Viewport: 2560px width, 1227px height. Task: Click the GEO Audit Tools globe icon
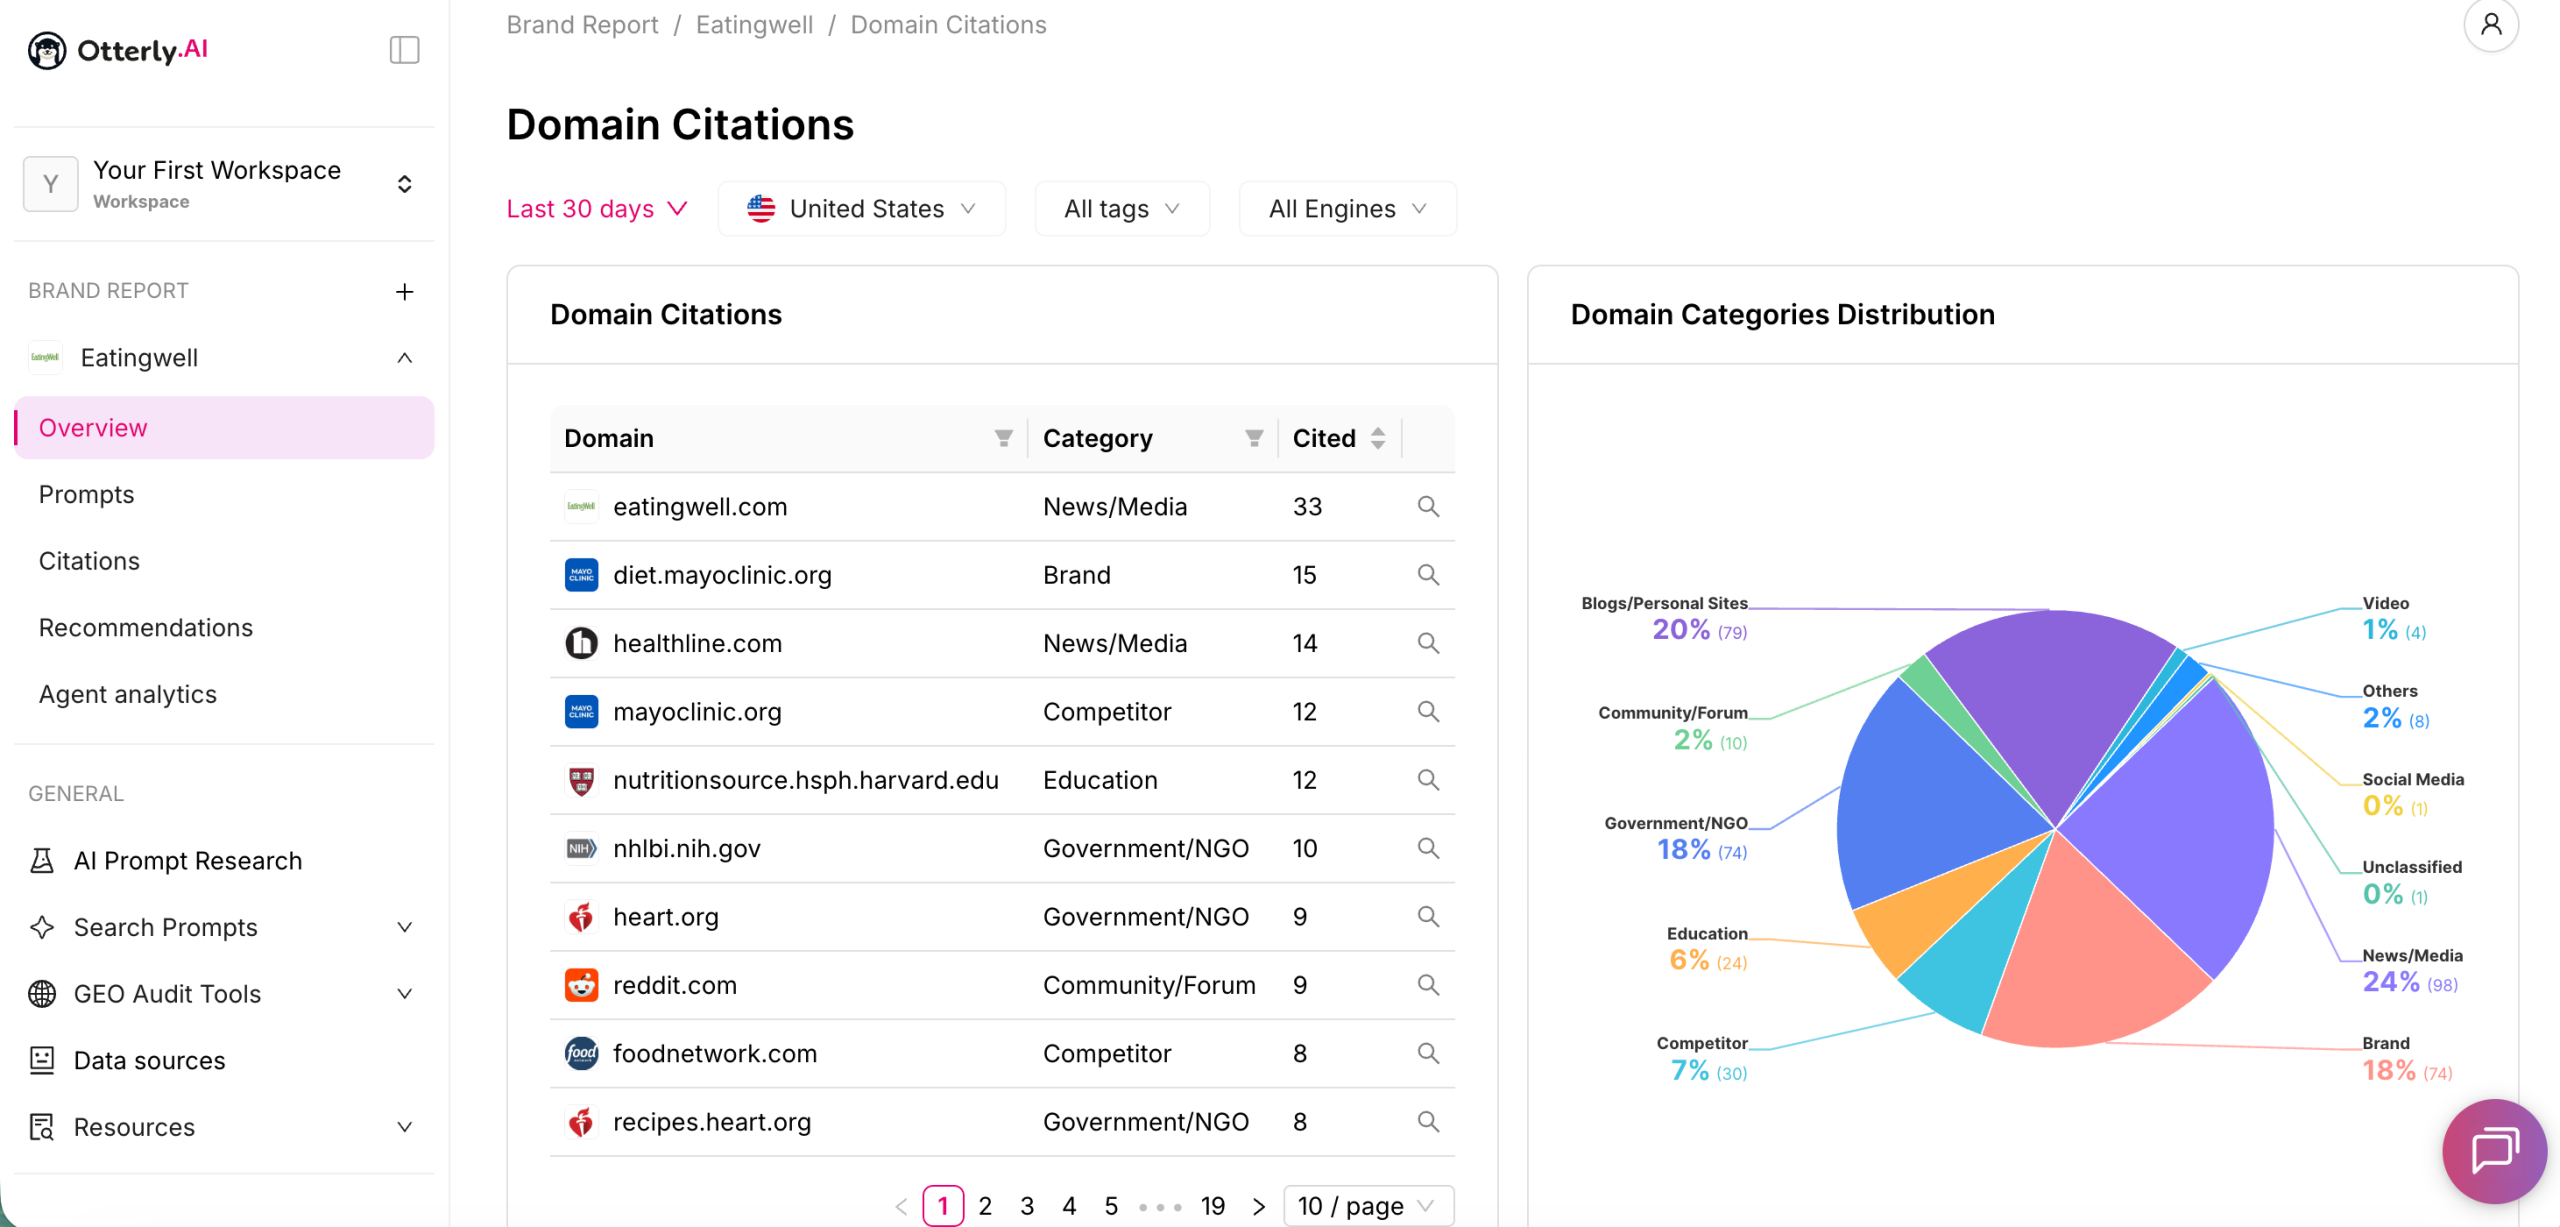(x=42, y=994)
